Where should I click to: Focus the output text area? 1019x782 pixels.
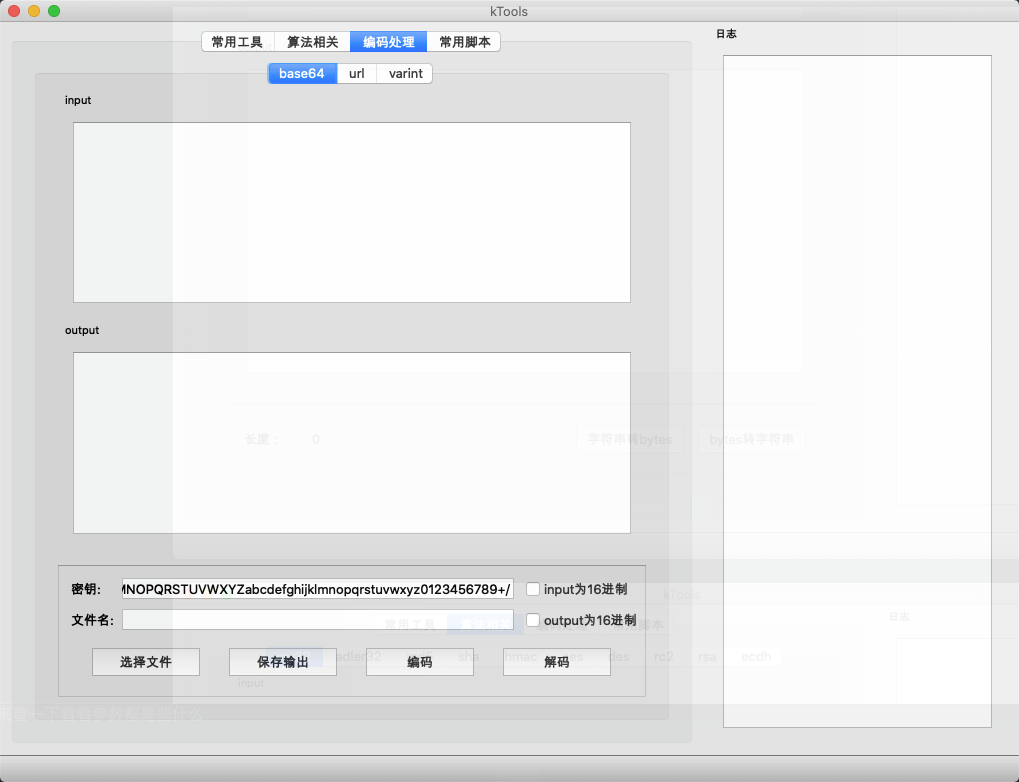pyautogui.click(x=352, y=443)
